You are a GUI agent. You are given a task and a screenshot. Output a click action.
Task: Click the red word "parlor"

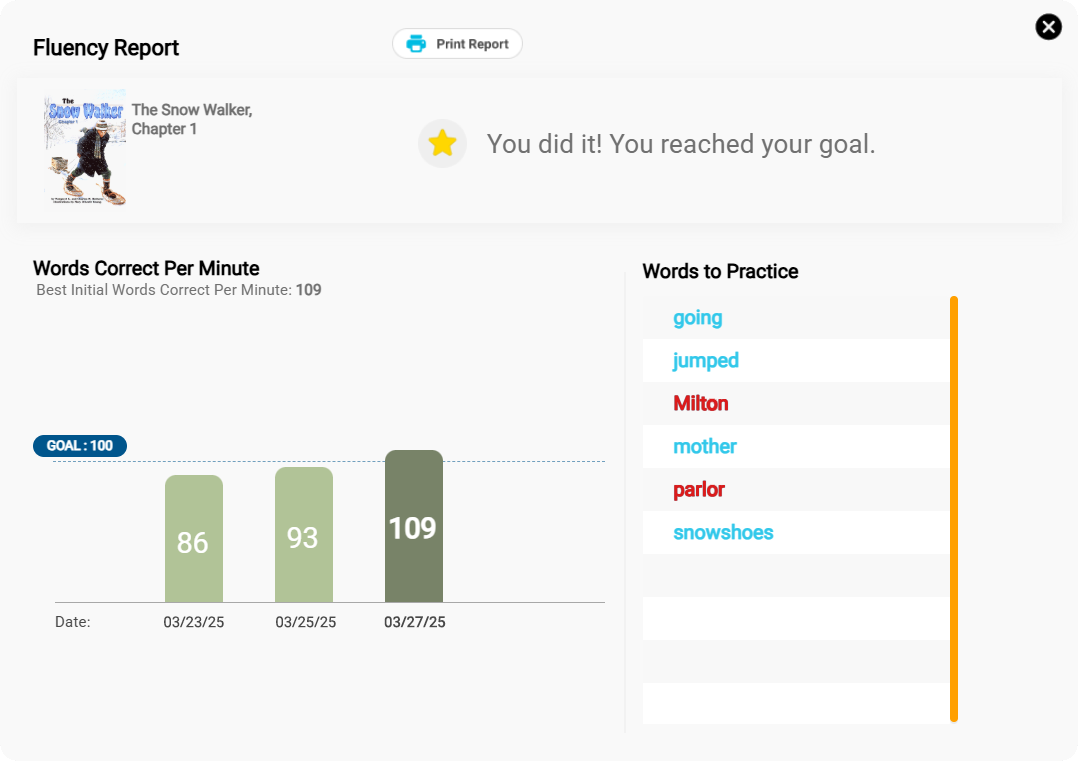pos(698,490)
